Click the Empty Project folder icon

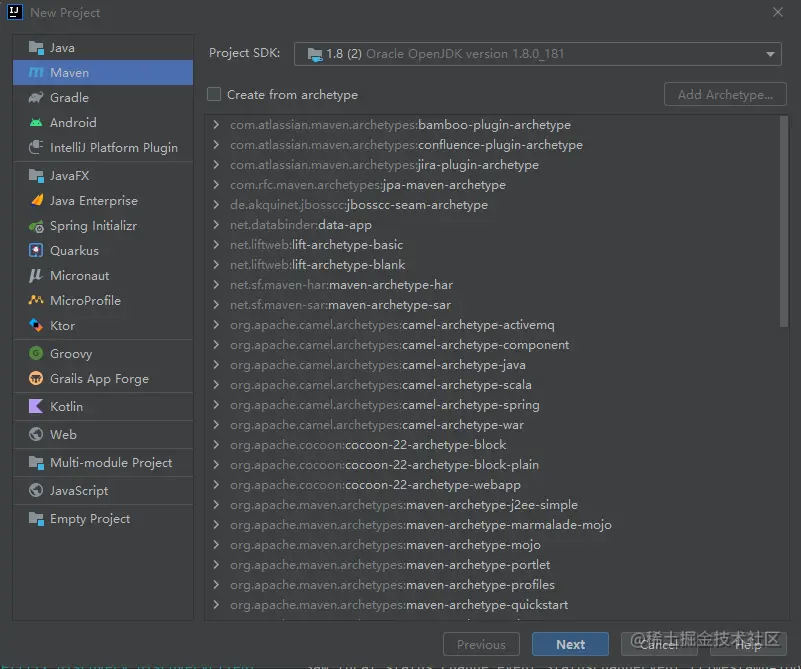pos(36,519)
